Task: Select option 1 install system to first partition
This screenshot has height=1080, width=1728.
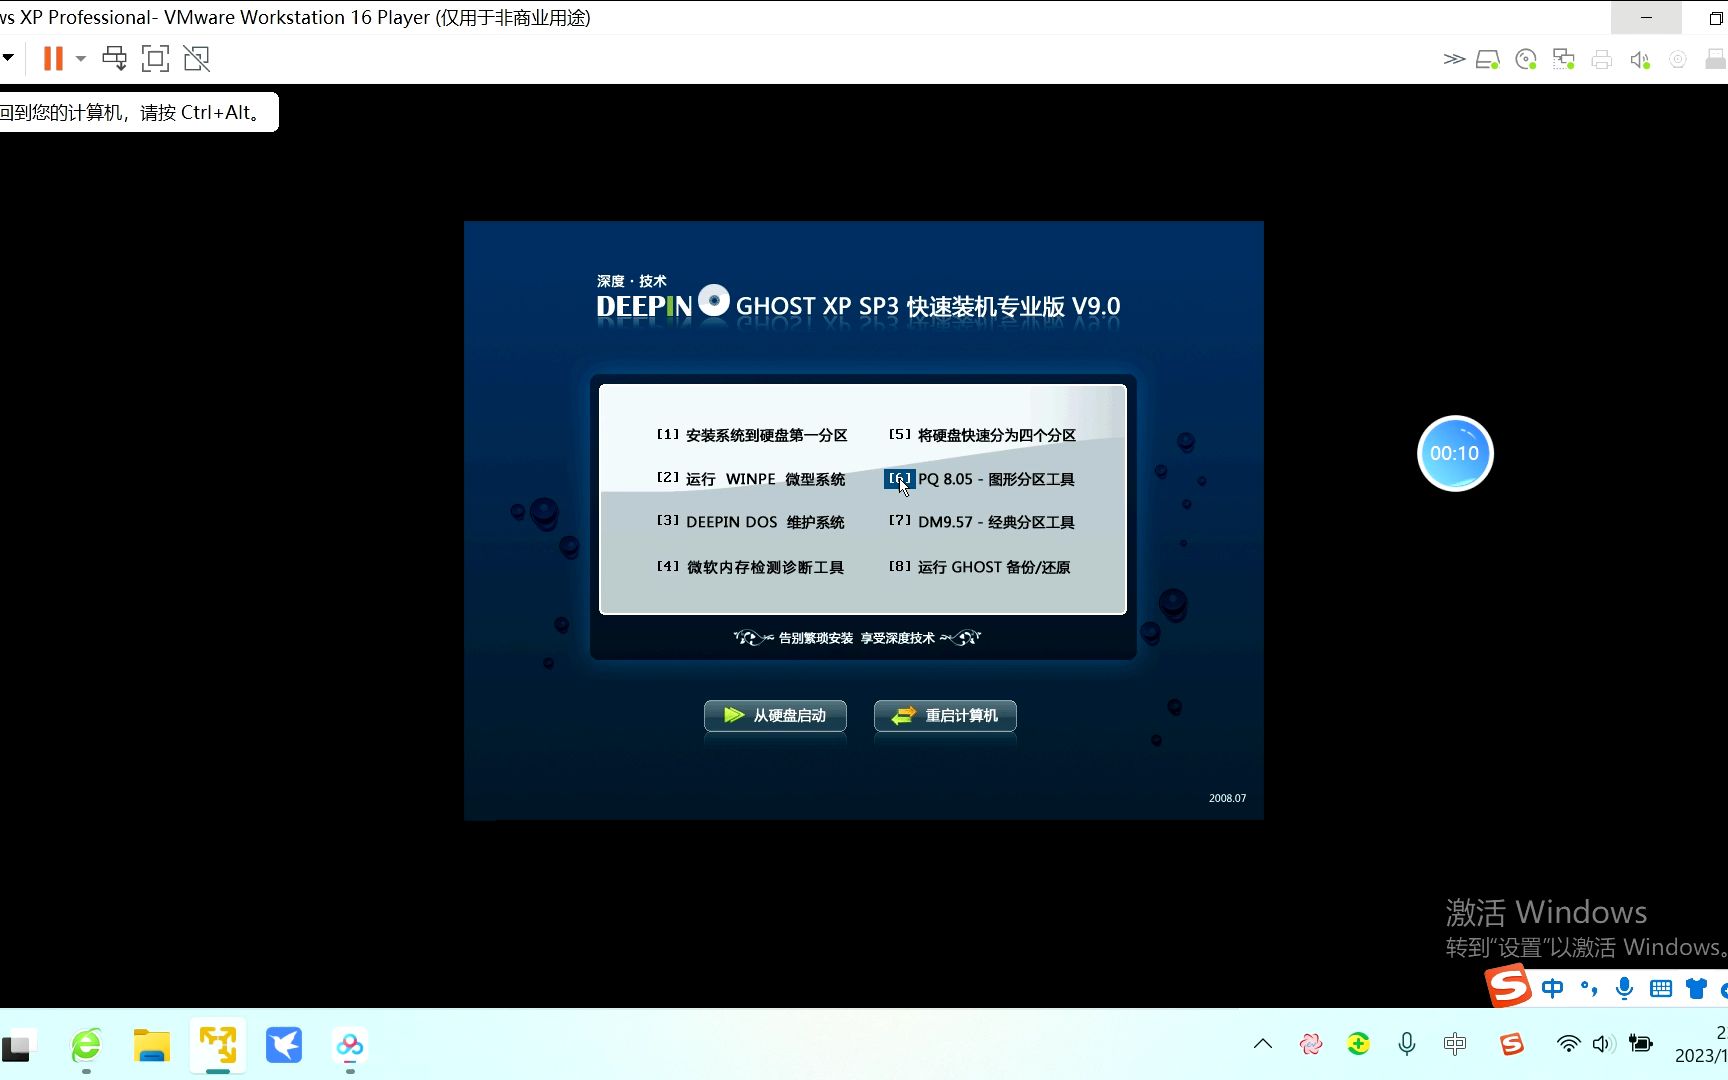Action: [752, 435]
